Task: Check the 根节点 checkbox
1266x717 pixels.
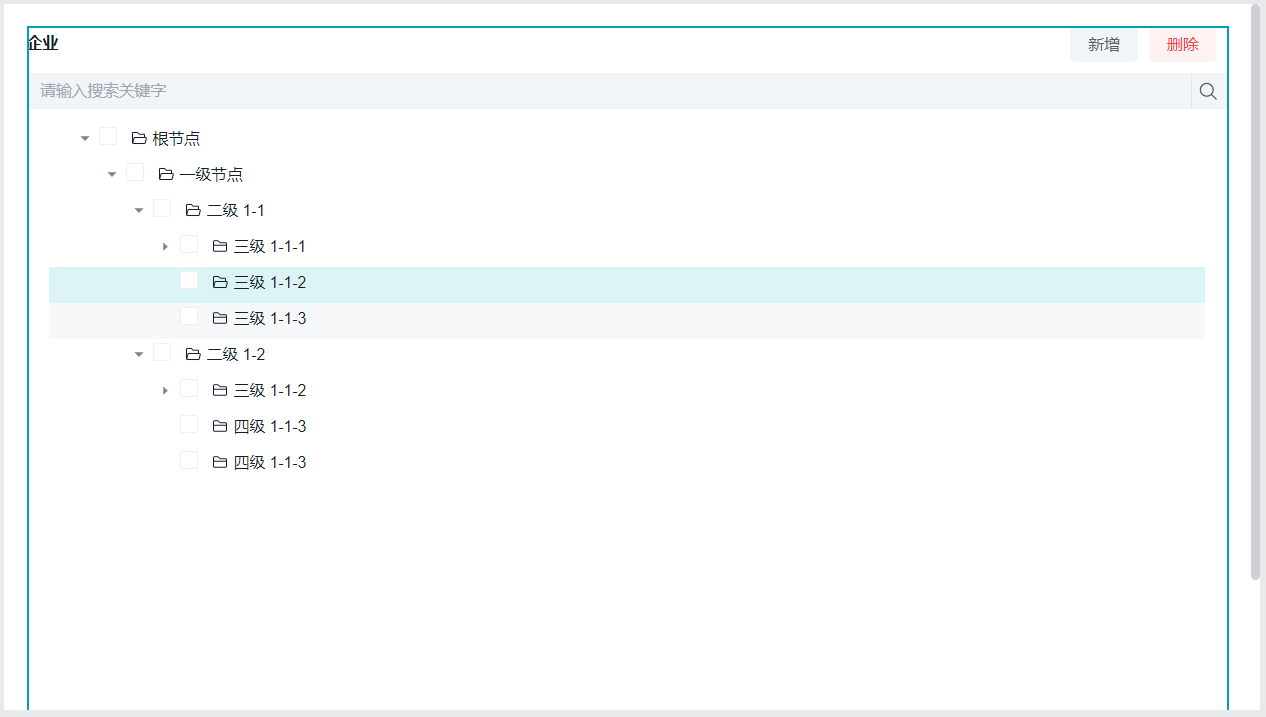Action: (108, 136)
